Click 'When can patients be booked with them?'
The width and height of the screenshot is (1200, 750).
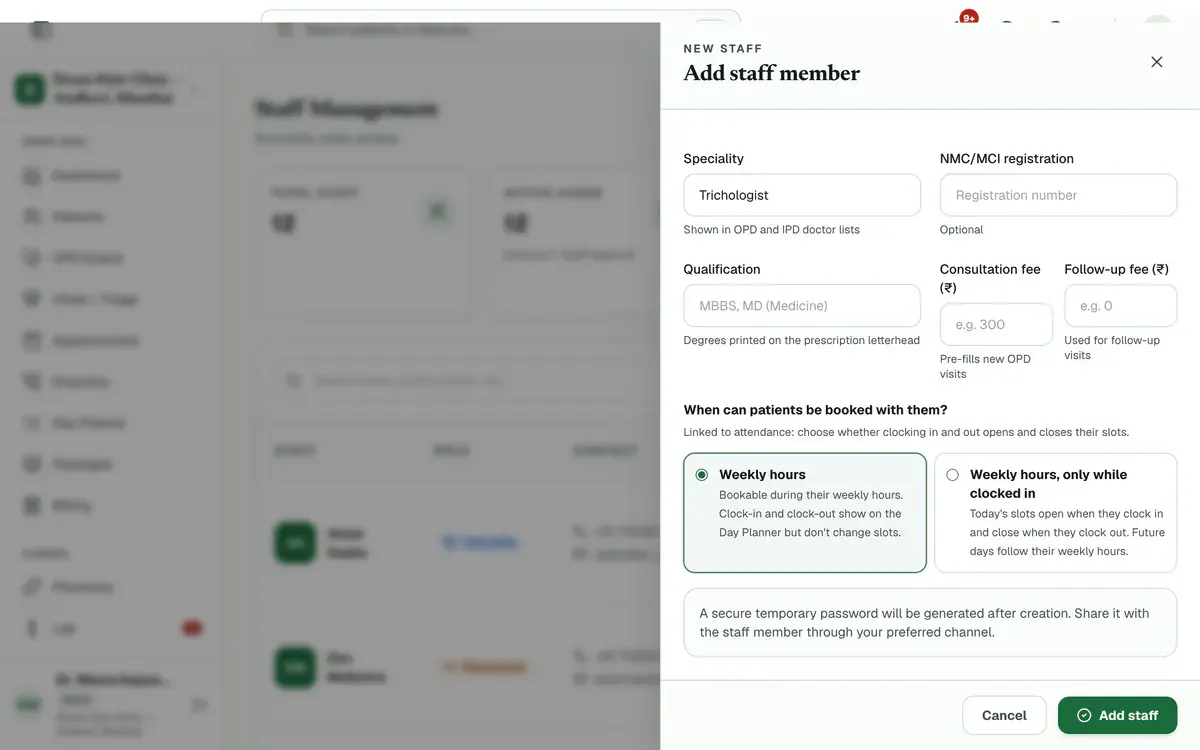[x=816, y=410]
